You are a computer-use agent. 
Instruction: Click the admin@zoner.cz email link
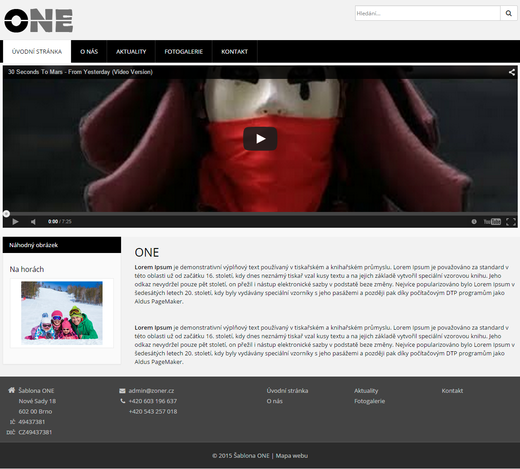[x=151, y=391]
